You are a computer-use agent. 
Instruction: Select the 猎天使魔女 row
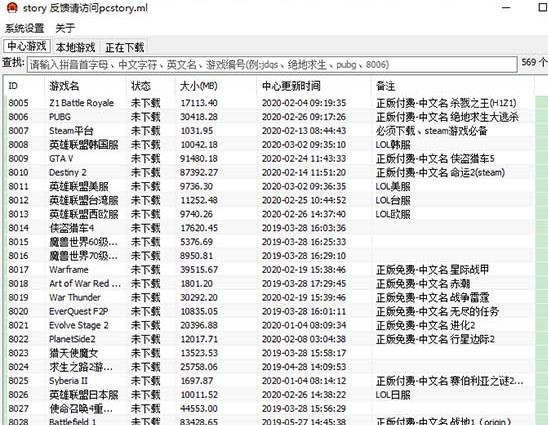click(269, 353)
